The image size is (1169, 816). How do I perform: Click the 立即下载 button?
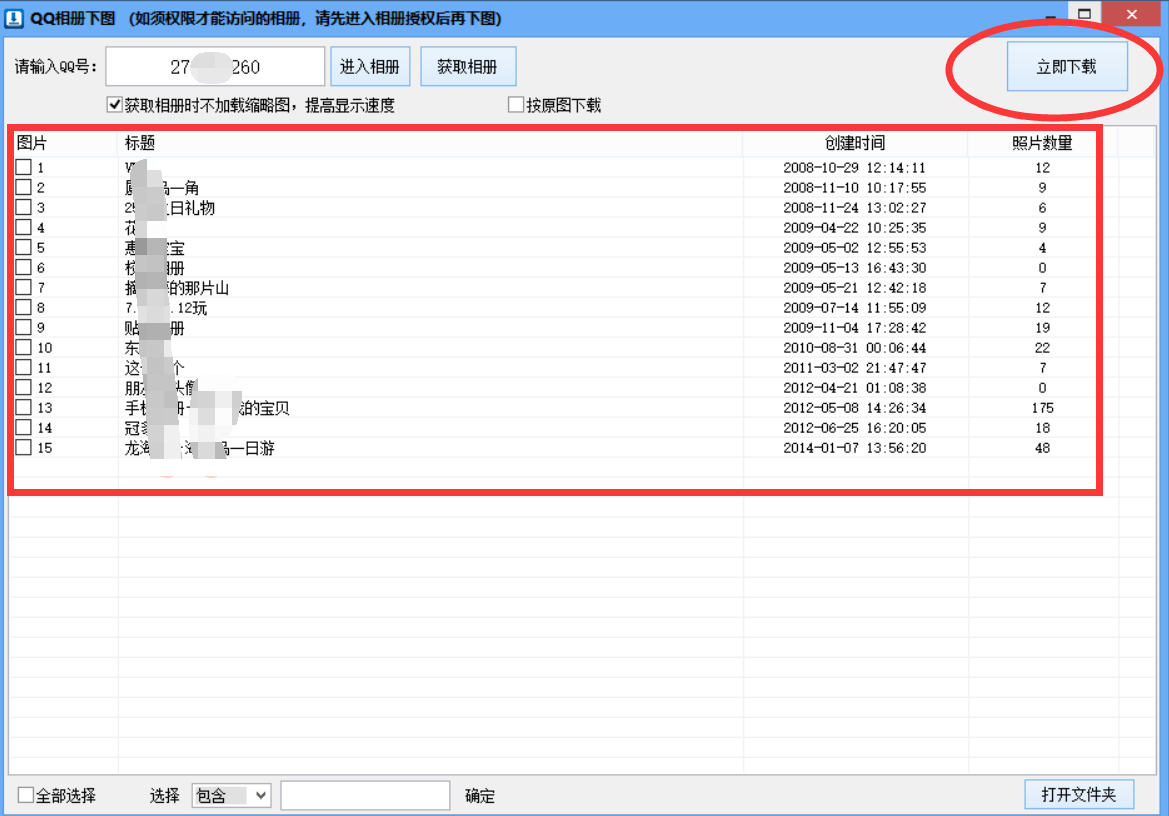point(1066,67)
